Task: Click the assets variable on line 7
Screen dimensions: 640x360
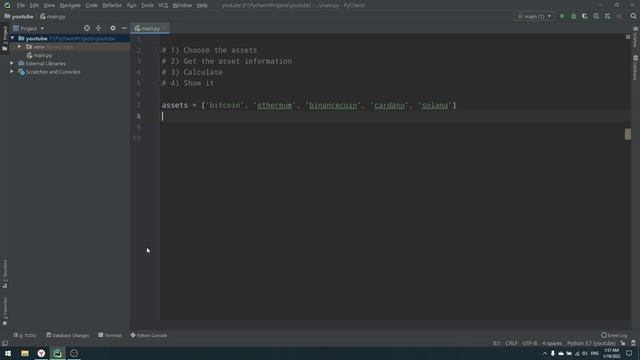Action: 174,105
